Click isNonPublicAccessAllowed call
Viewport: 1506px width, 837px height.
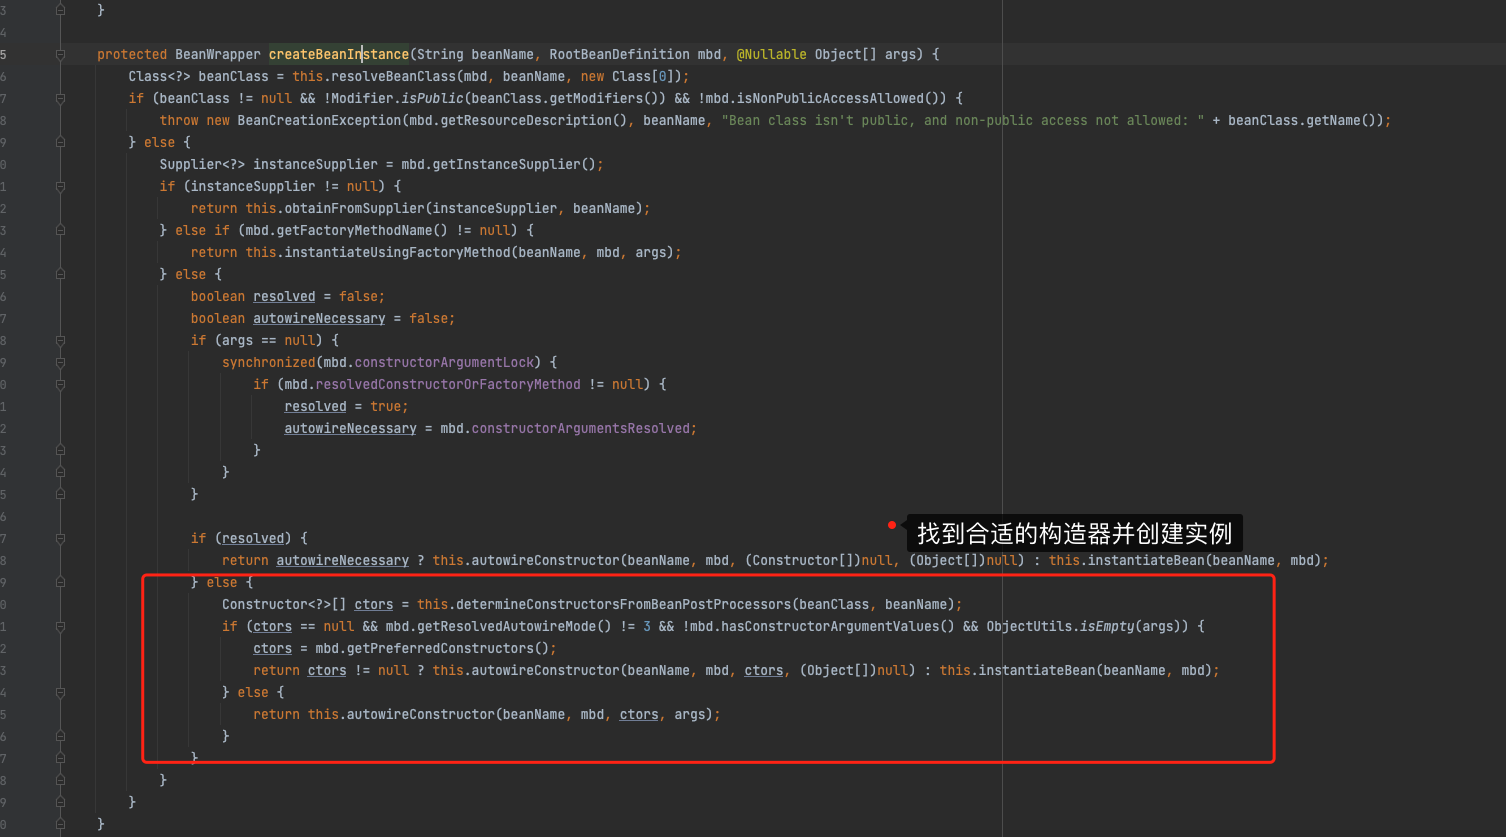coord(849,99)
